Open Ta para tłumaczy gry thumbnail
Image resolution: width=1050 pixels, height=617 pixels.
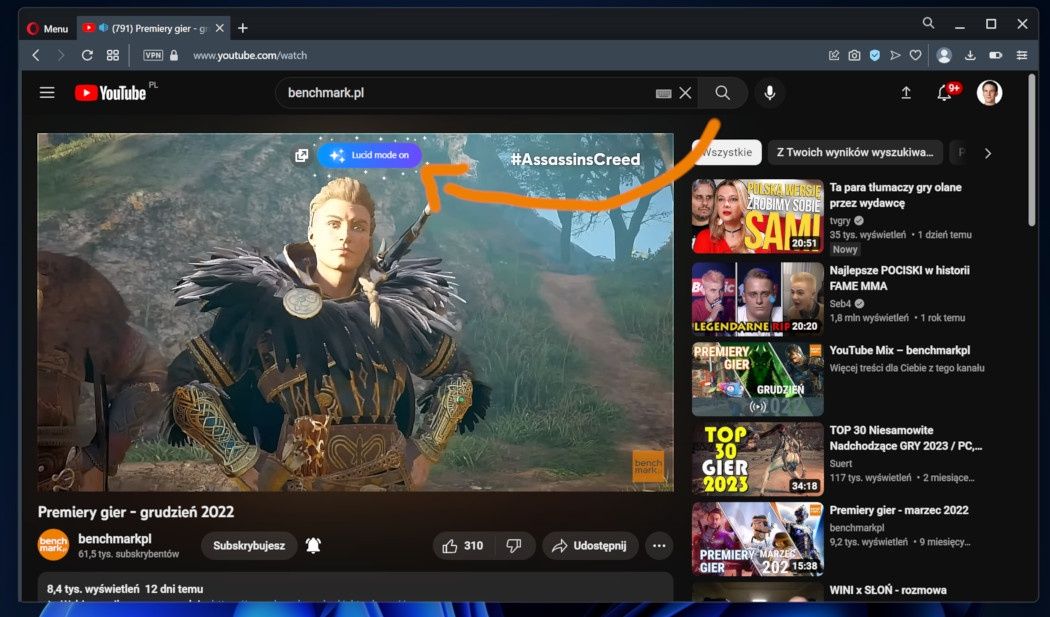click(x=757, y=216)
